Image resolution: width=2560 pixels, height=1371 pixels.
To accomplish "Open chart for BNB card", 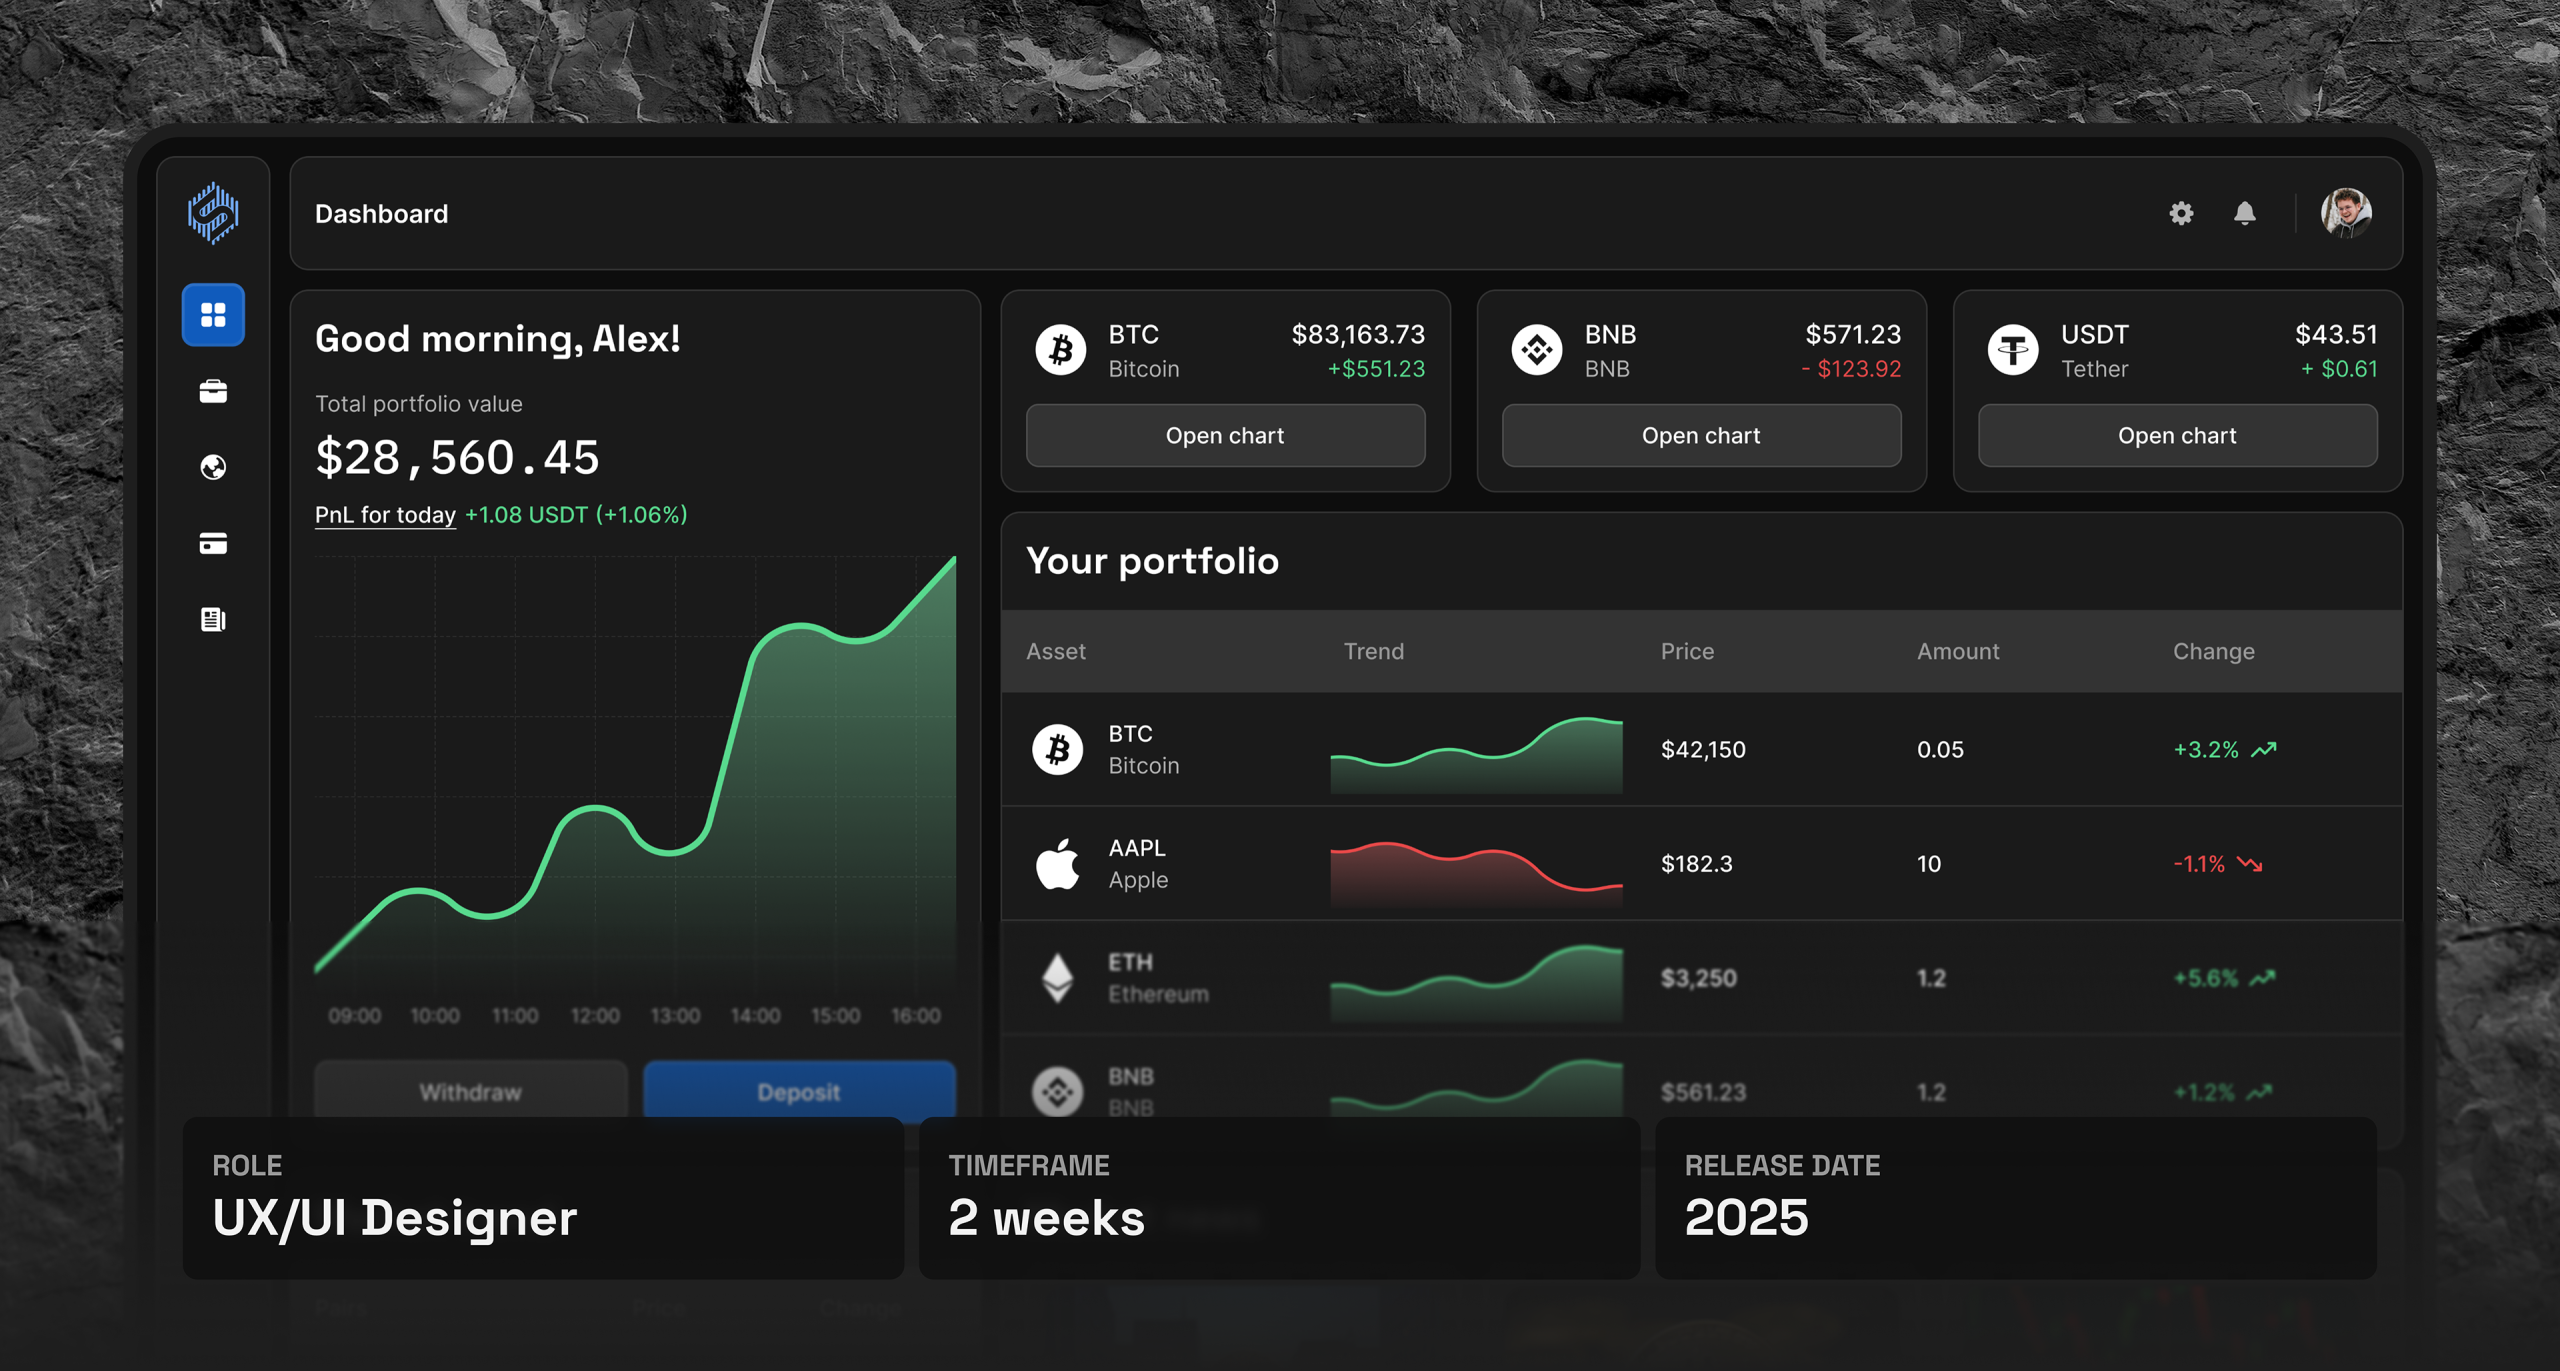I will [1701, 436].
